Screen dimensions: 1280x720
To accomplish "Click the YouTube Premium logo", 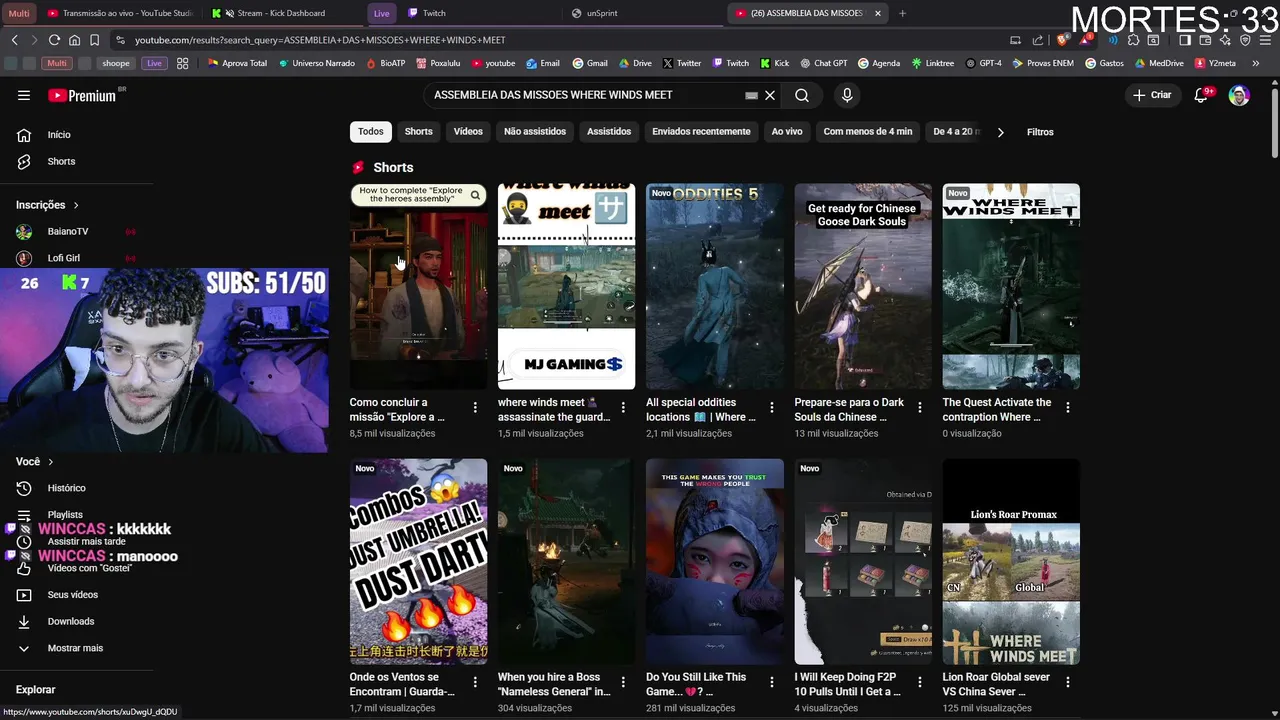I will point(83,95).
